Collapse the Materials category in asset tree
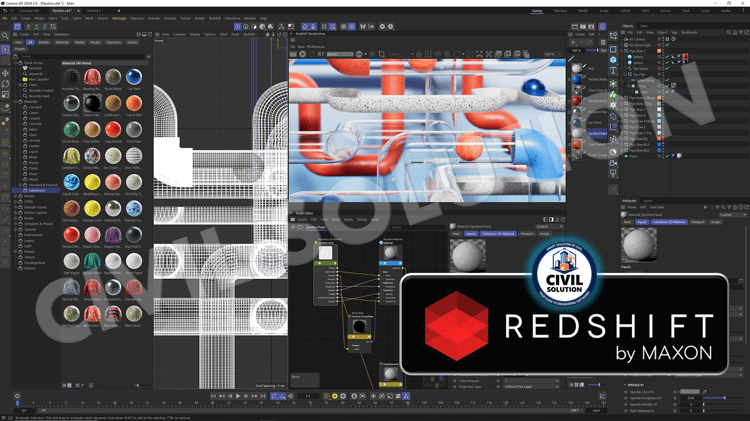The width and height of the screenshot is (750, 421). tap(15, 101)
